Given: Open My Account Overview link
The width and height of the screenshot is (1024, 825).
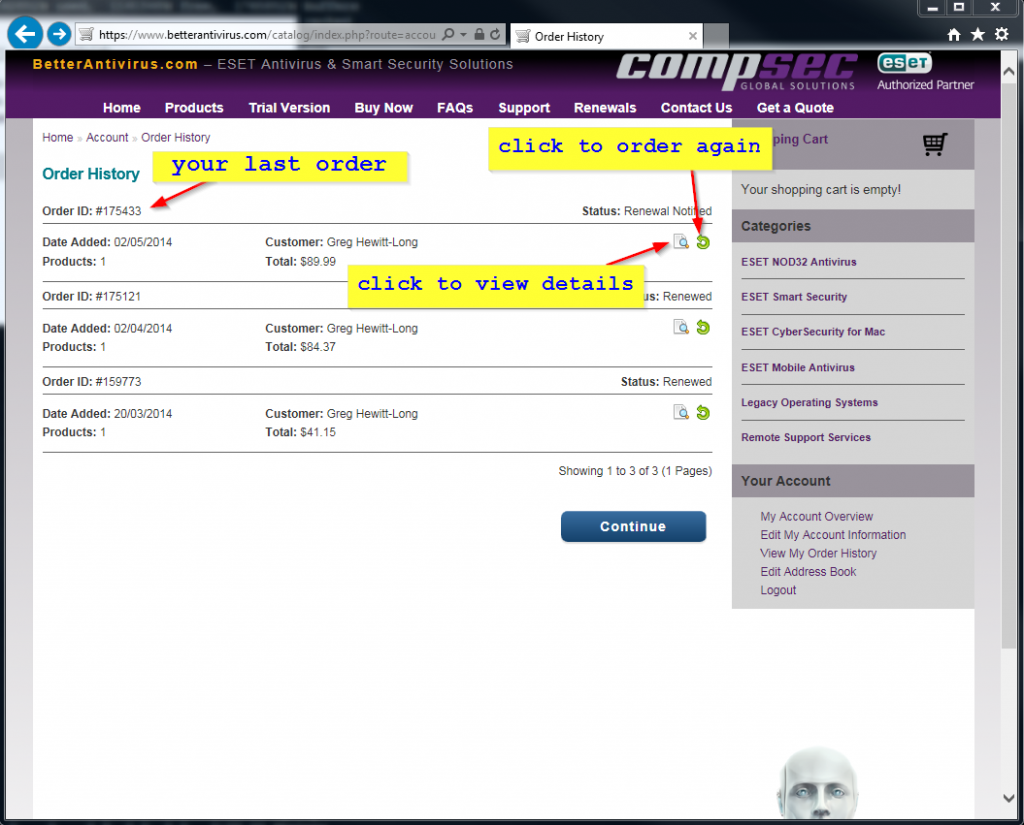Looking at the screenshot, I should pos(816,517).
